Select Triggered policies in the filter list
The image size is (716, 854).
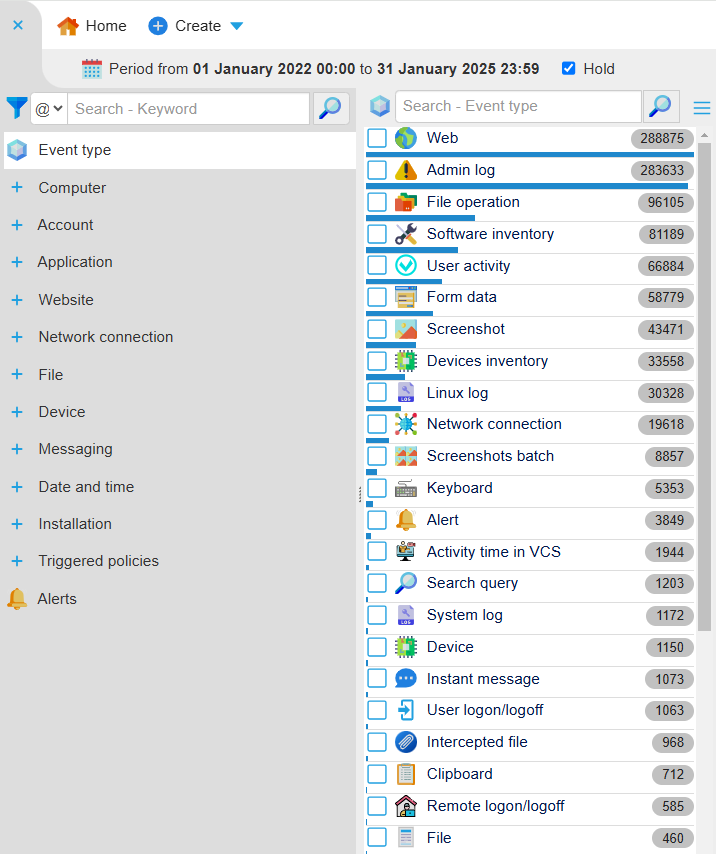point(98,561)
